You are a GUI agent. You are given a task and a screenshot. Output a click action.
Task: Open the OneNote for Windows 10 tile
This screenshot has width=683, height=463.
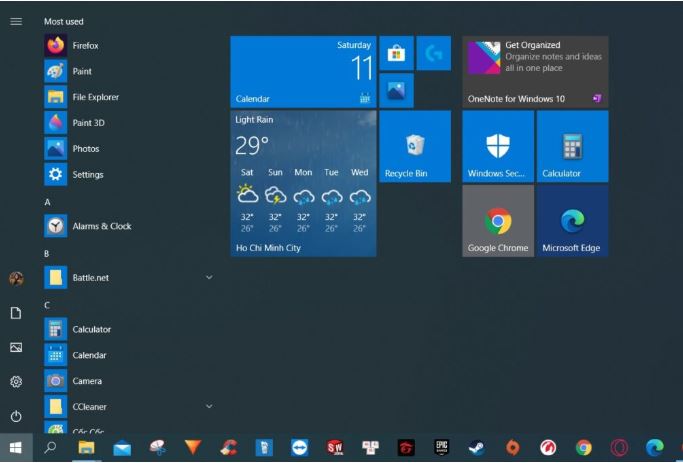point(535,72)
